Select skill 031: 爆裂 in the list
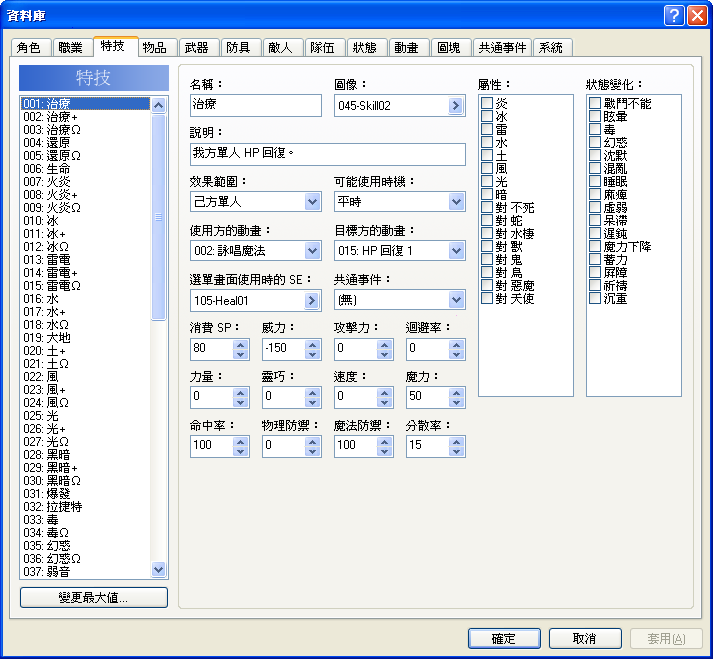The image size is (713, 659). click(x=85, y=493)
